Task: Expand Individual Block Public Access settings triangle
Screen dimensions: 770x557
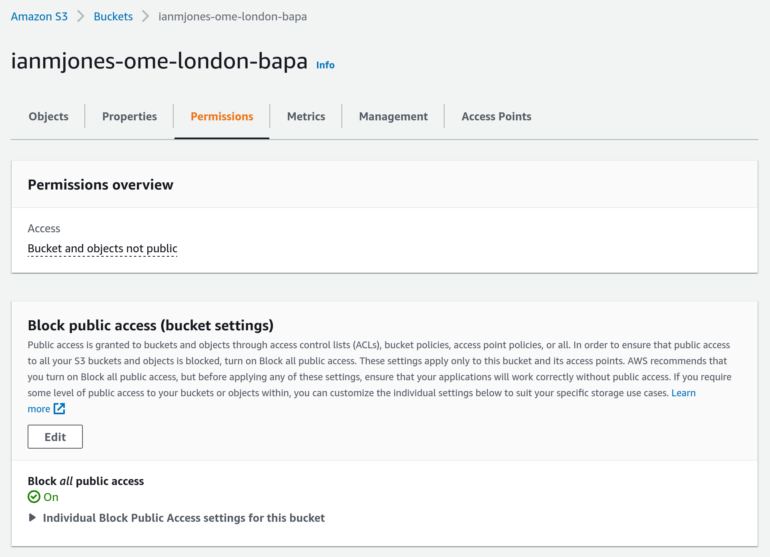Action: click(x=32, y=518)
